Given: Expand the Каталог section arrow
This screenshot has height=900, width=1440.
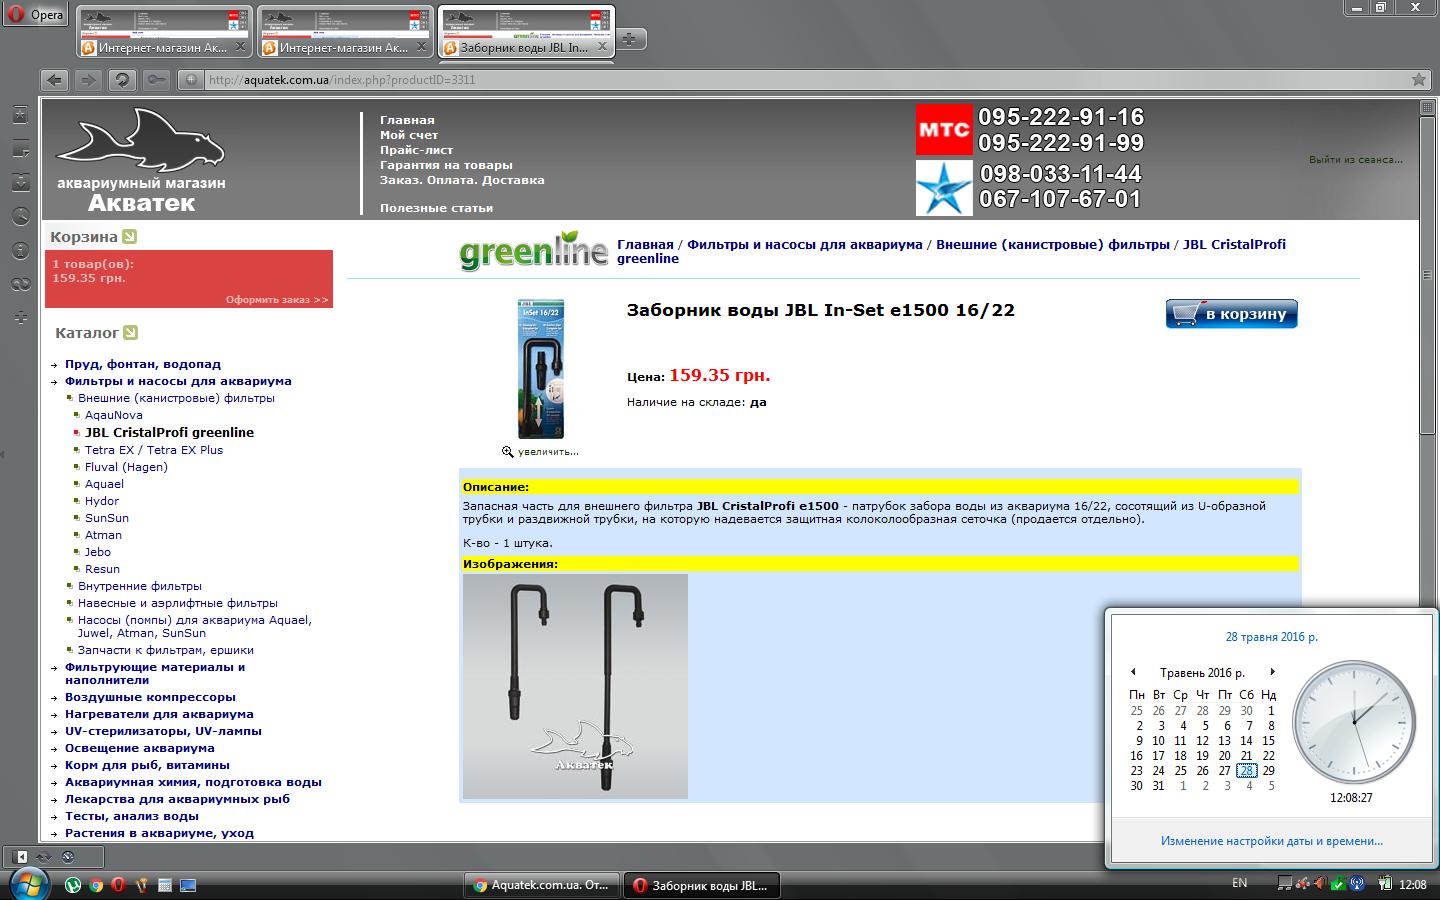Looking at the screenshot, I should coord(130,333).
